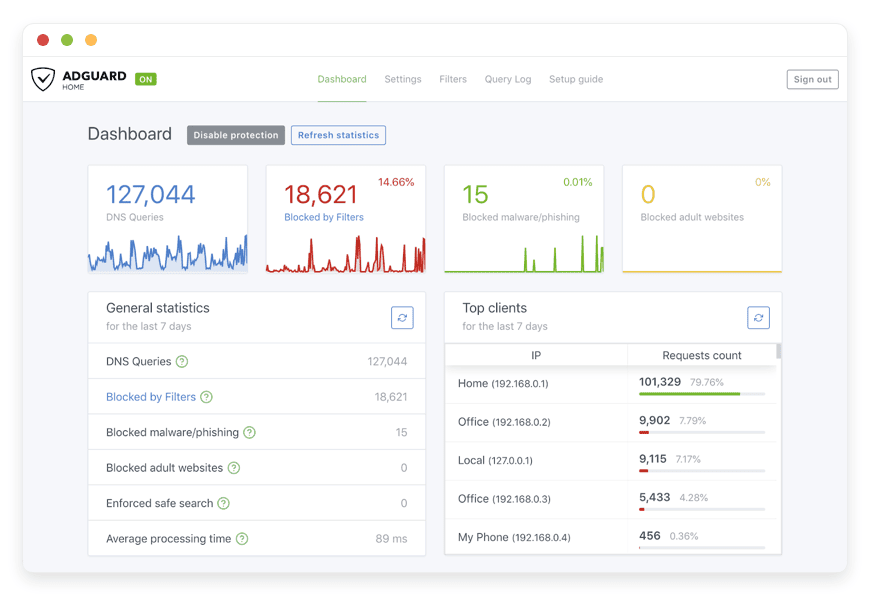This screenshot has height=595, width=870.
Task: Select Local (127.0.0.1) client row
Action: [611, 461]
